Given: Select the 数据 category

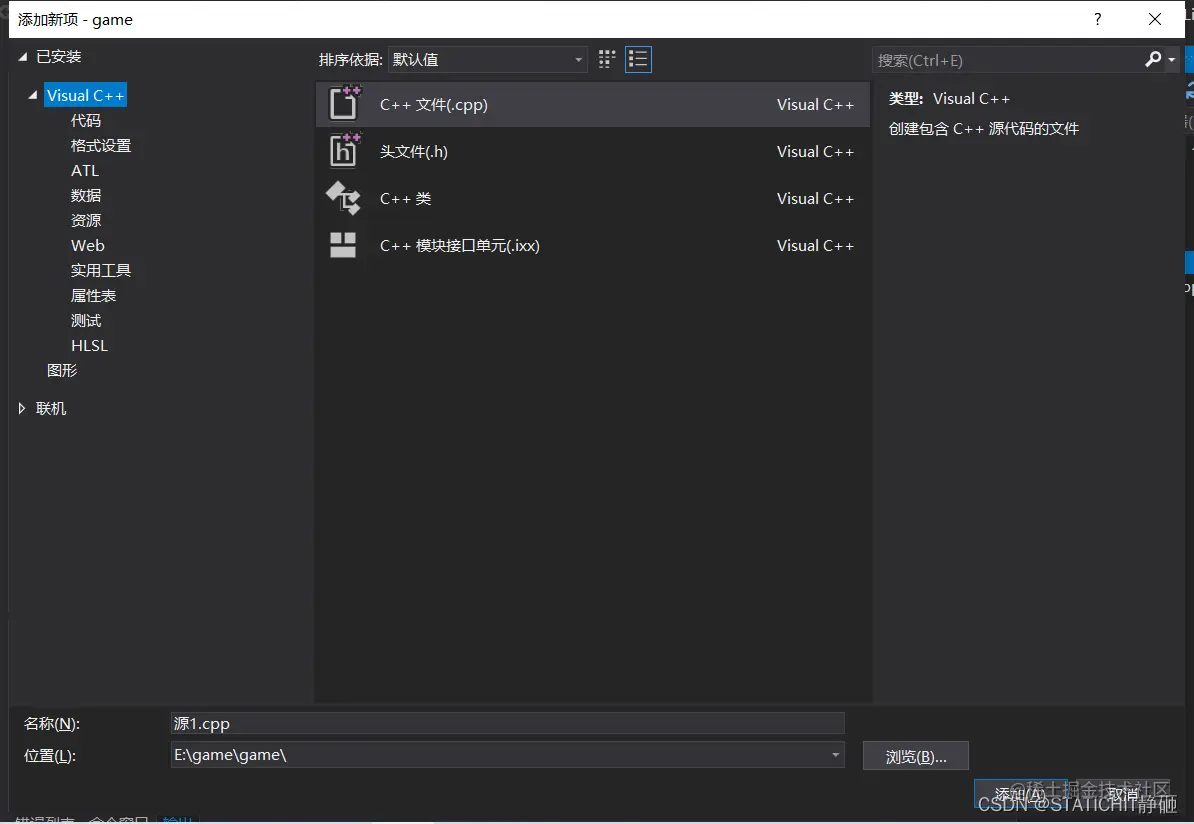Looking at the screenshot, I should coord(86,196).
